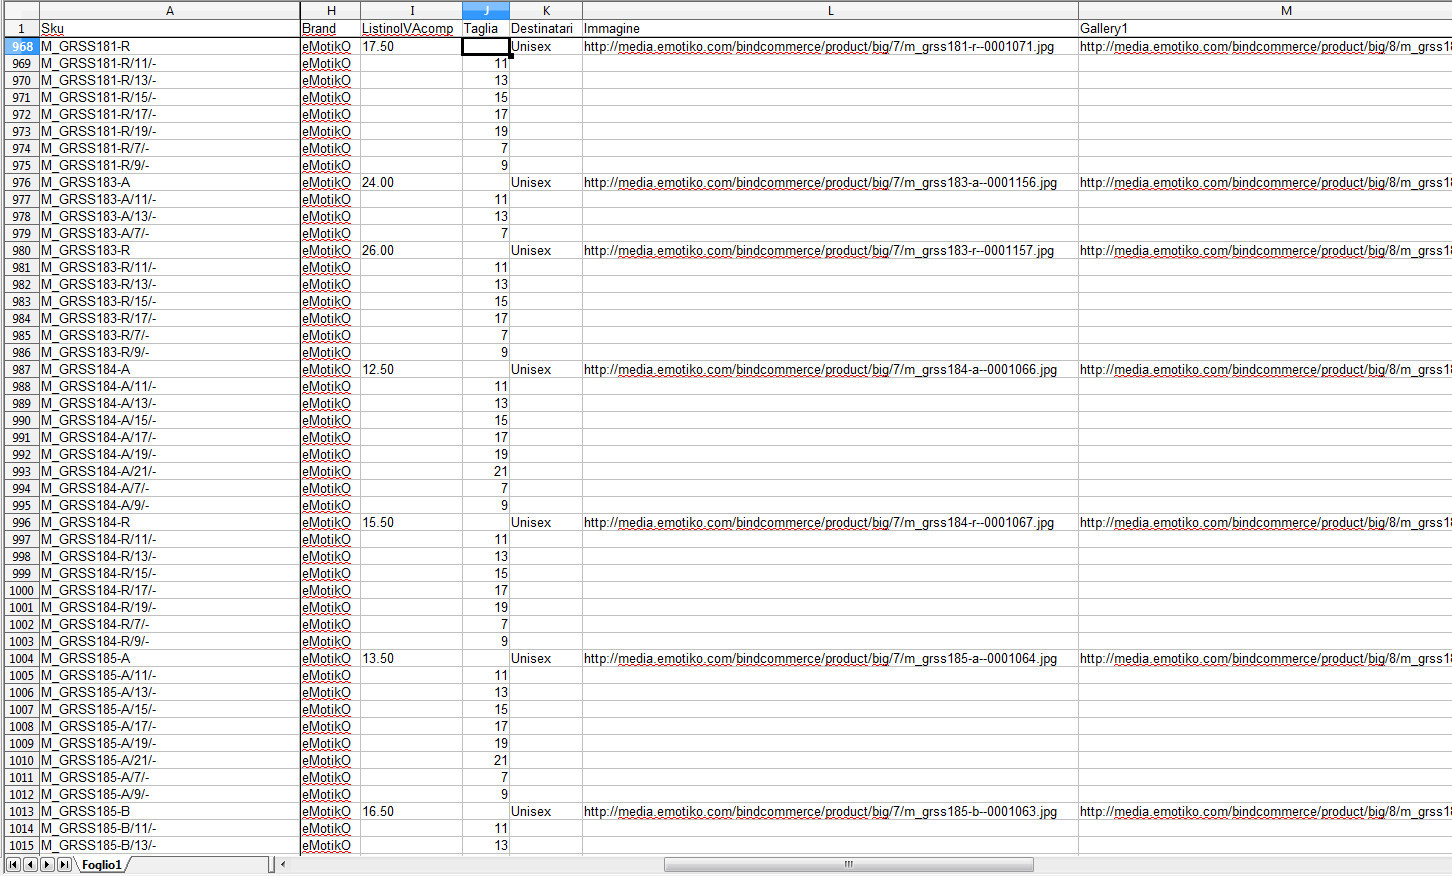Click the Taglia header cell
The width and height of the screenshot is (1452, 876).
(485, 28)
